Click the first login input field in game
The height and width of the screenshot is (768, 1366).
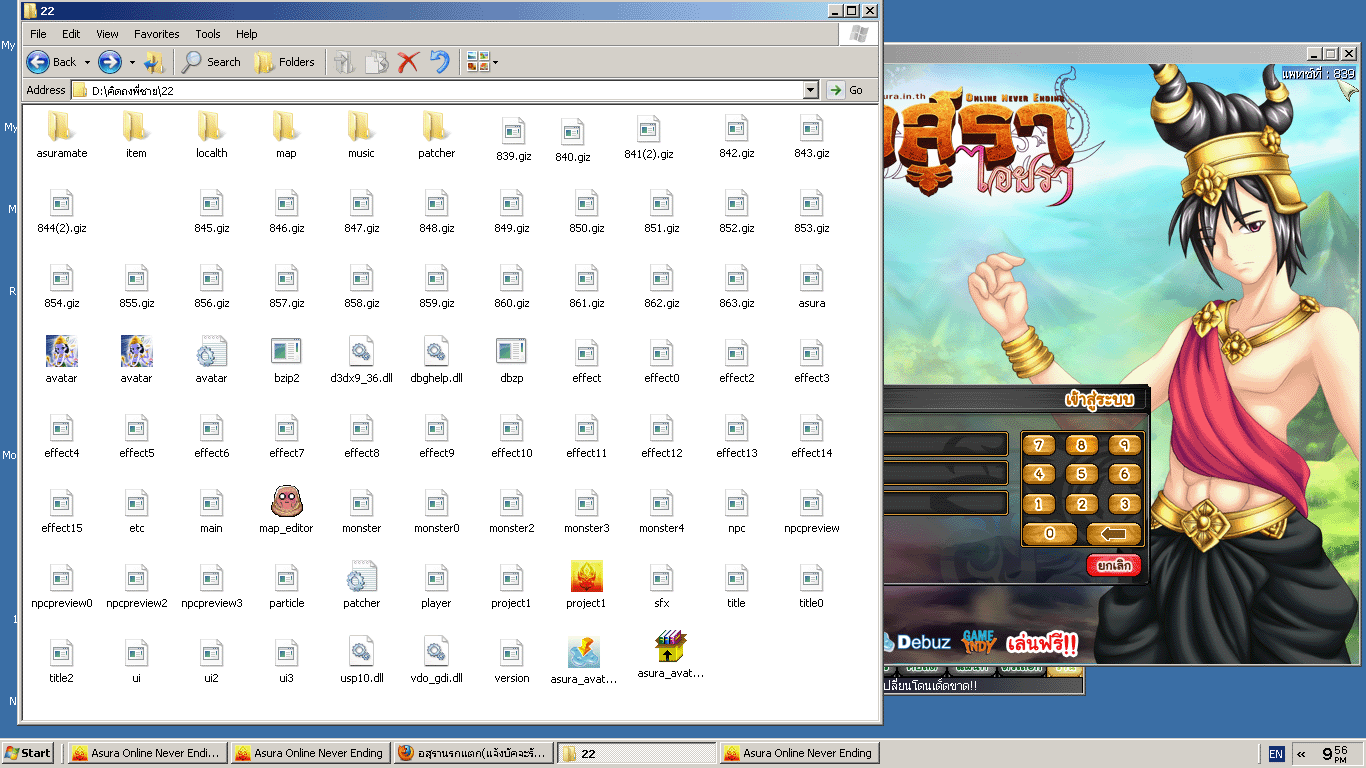(x=946, y=444)
